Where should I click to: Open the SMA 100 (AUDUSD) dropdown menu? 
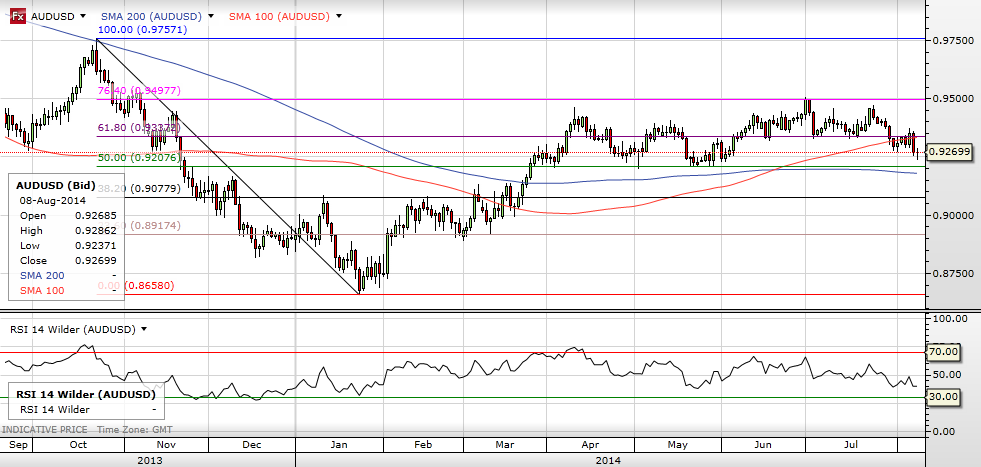pos(340,17)
